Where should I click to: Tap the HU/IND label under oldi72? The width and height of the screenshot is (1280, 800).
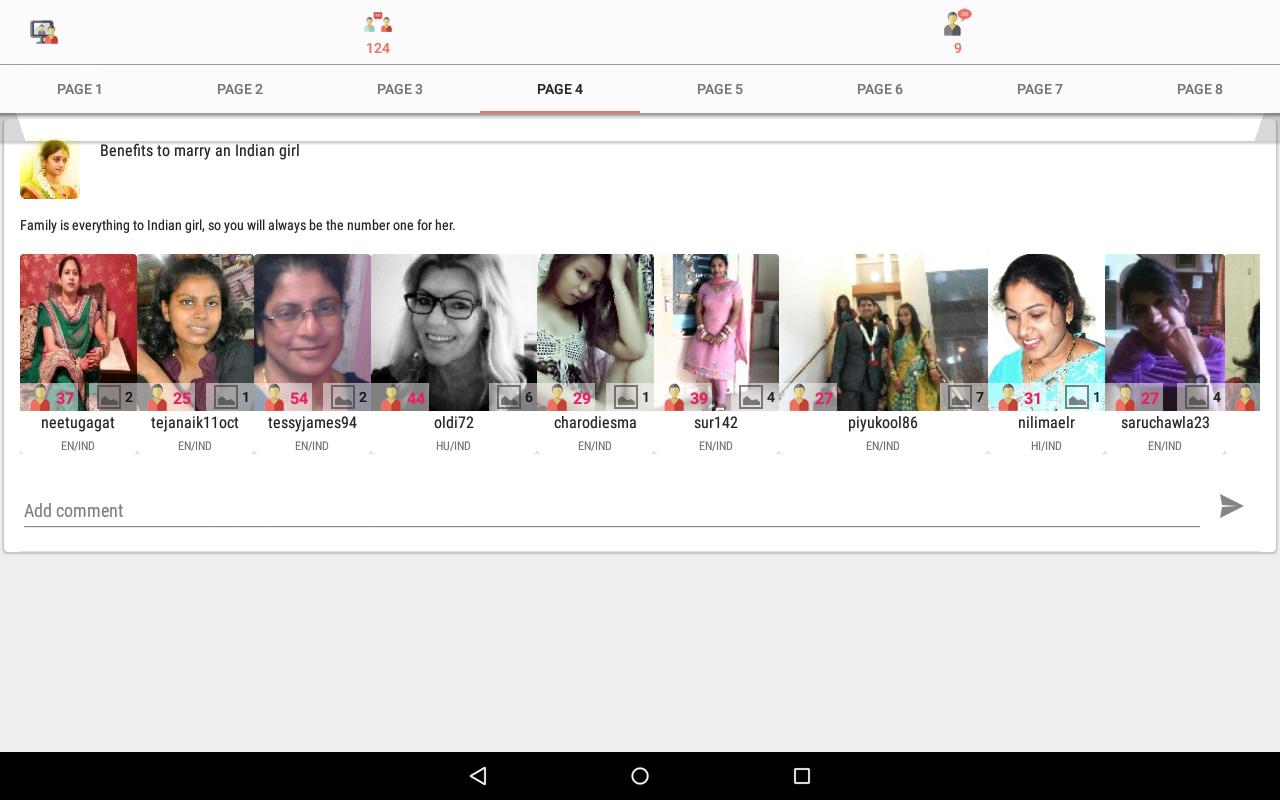453,446
